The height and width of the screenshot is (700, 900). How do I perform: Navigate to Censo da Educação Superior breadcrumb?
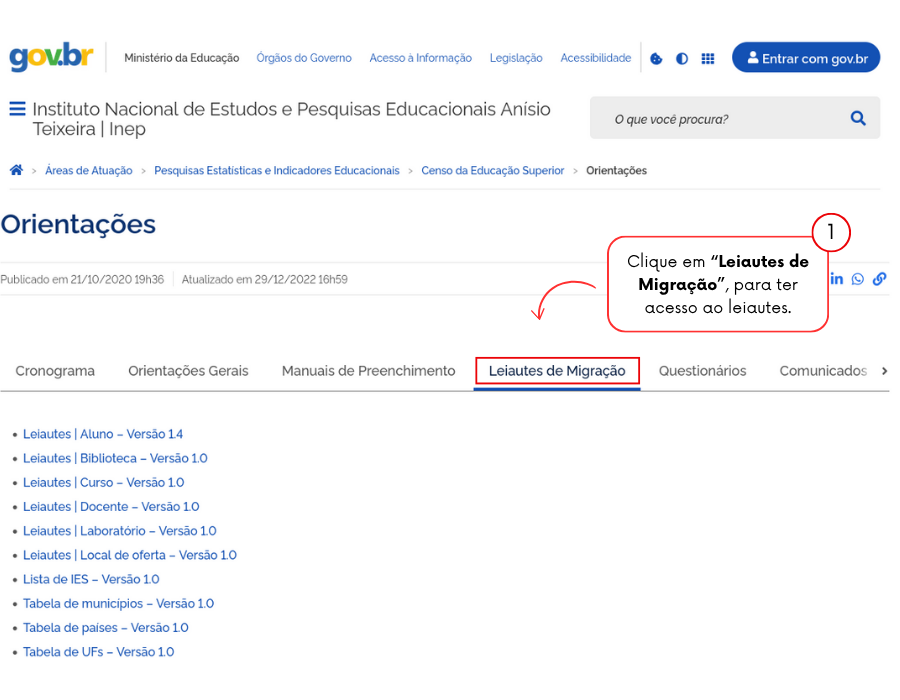tap(492, 171)
